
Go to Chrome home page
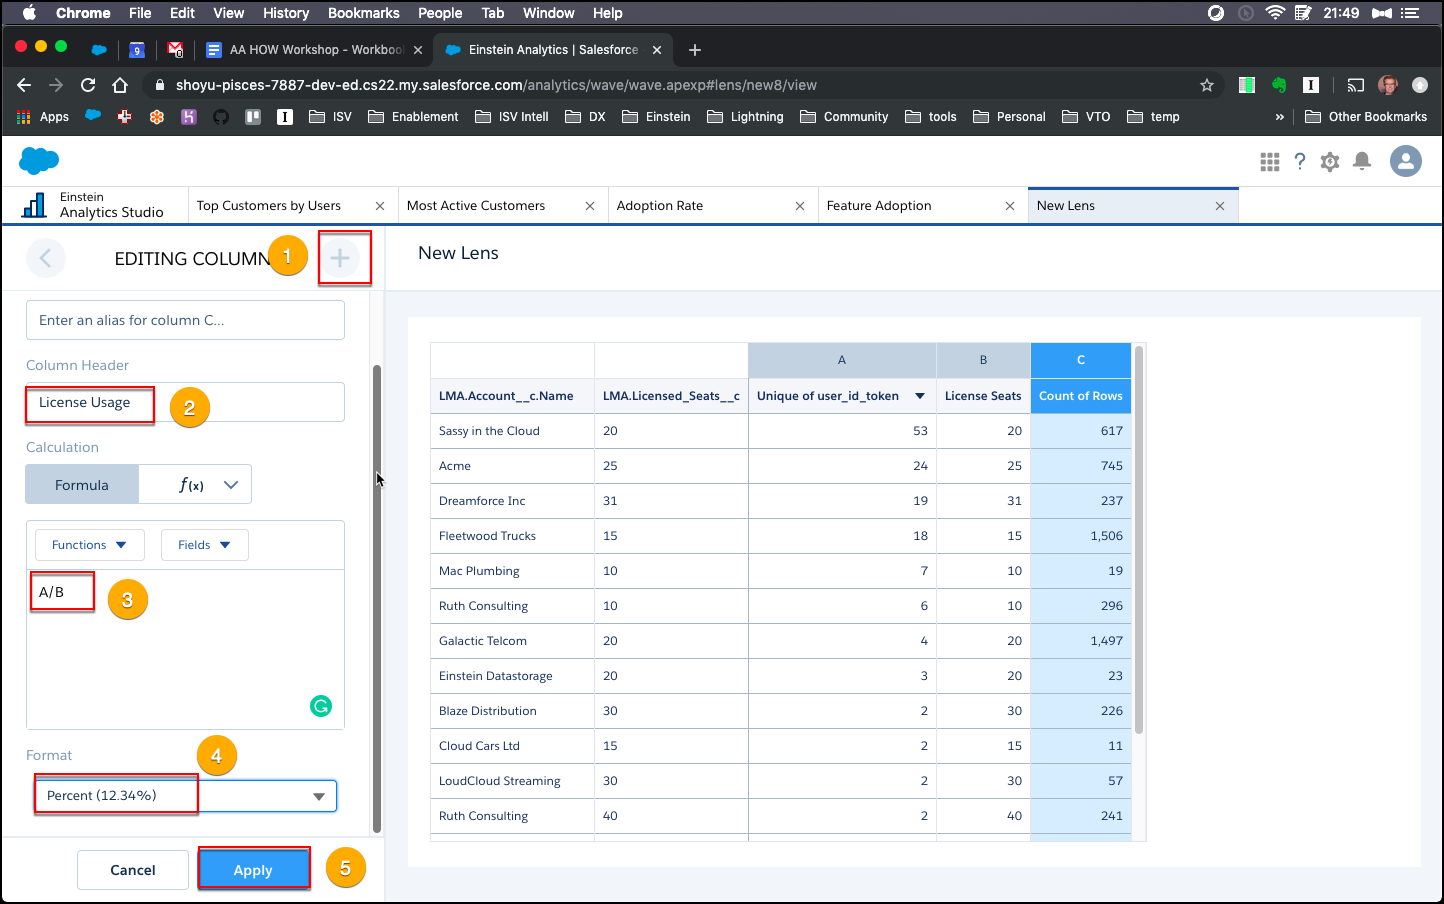[120, 85]
